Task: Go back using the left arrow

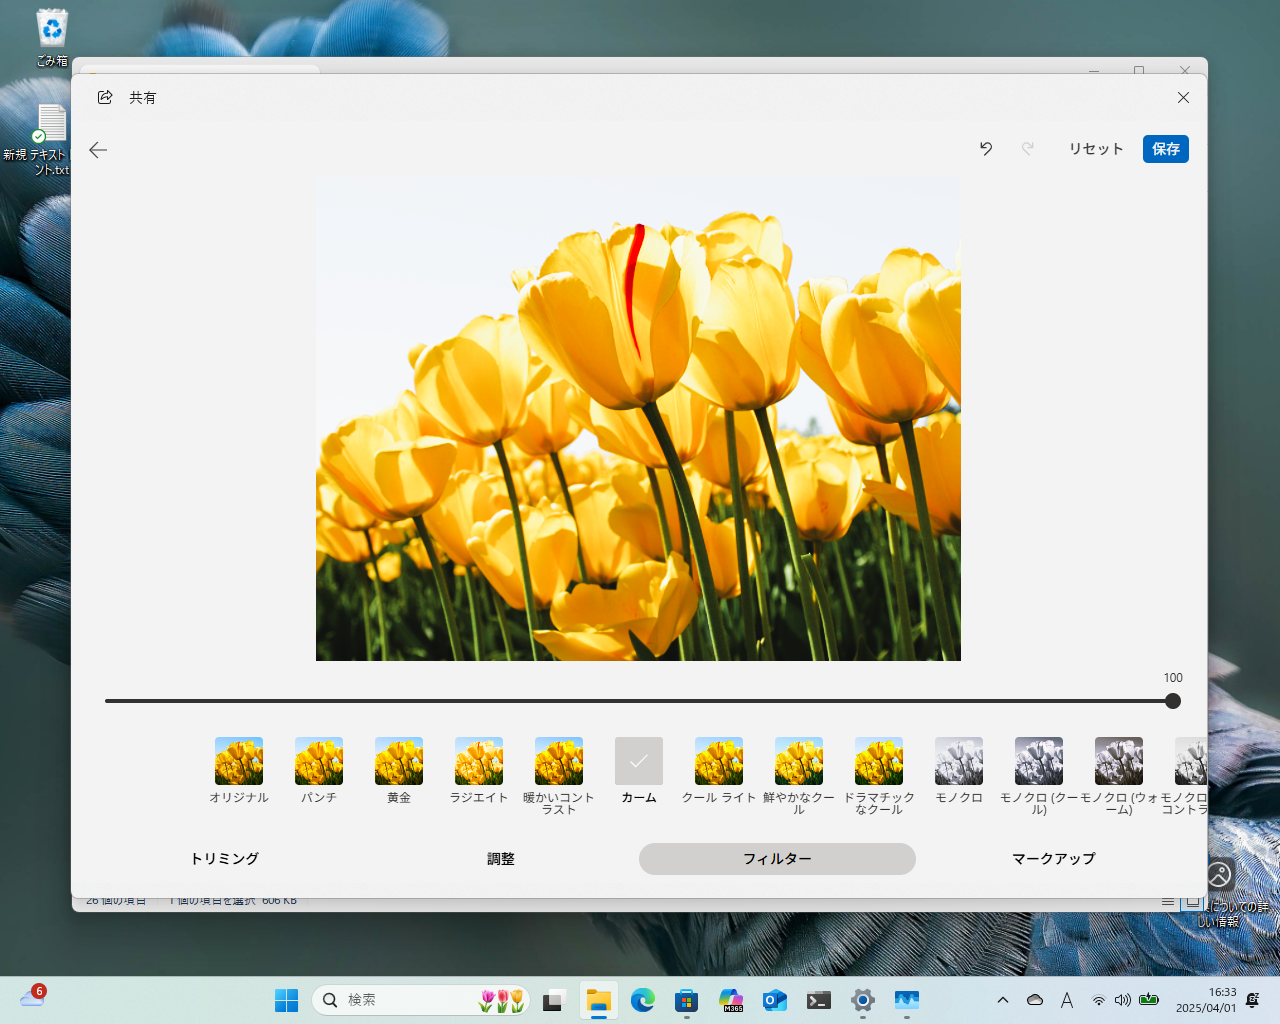Action: (98, 150)
